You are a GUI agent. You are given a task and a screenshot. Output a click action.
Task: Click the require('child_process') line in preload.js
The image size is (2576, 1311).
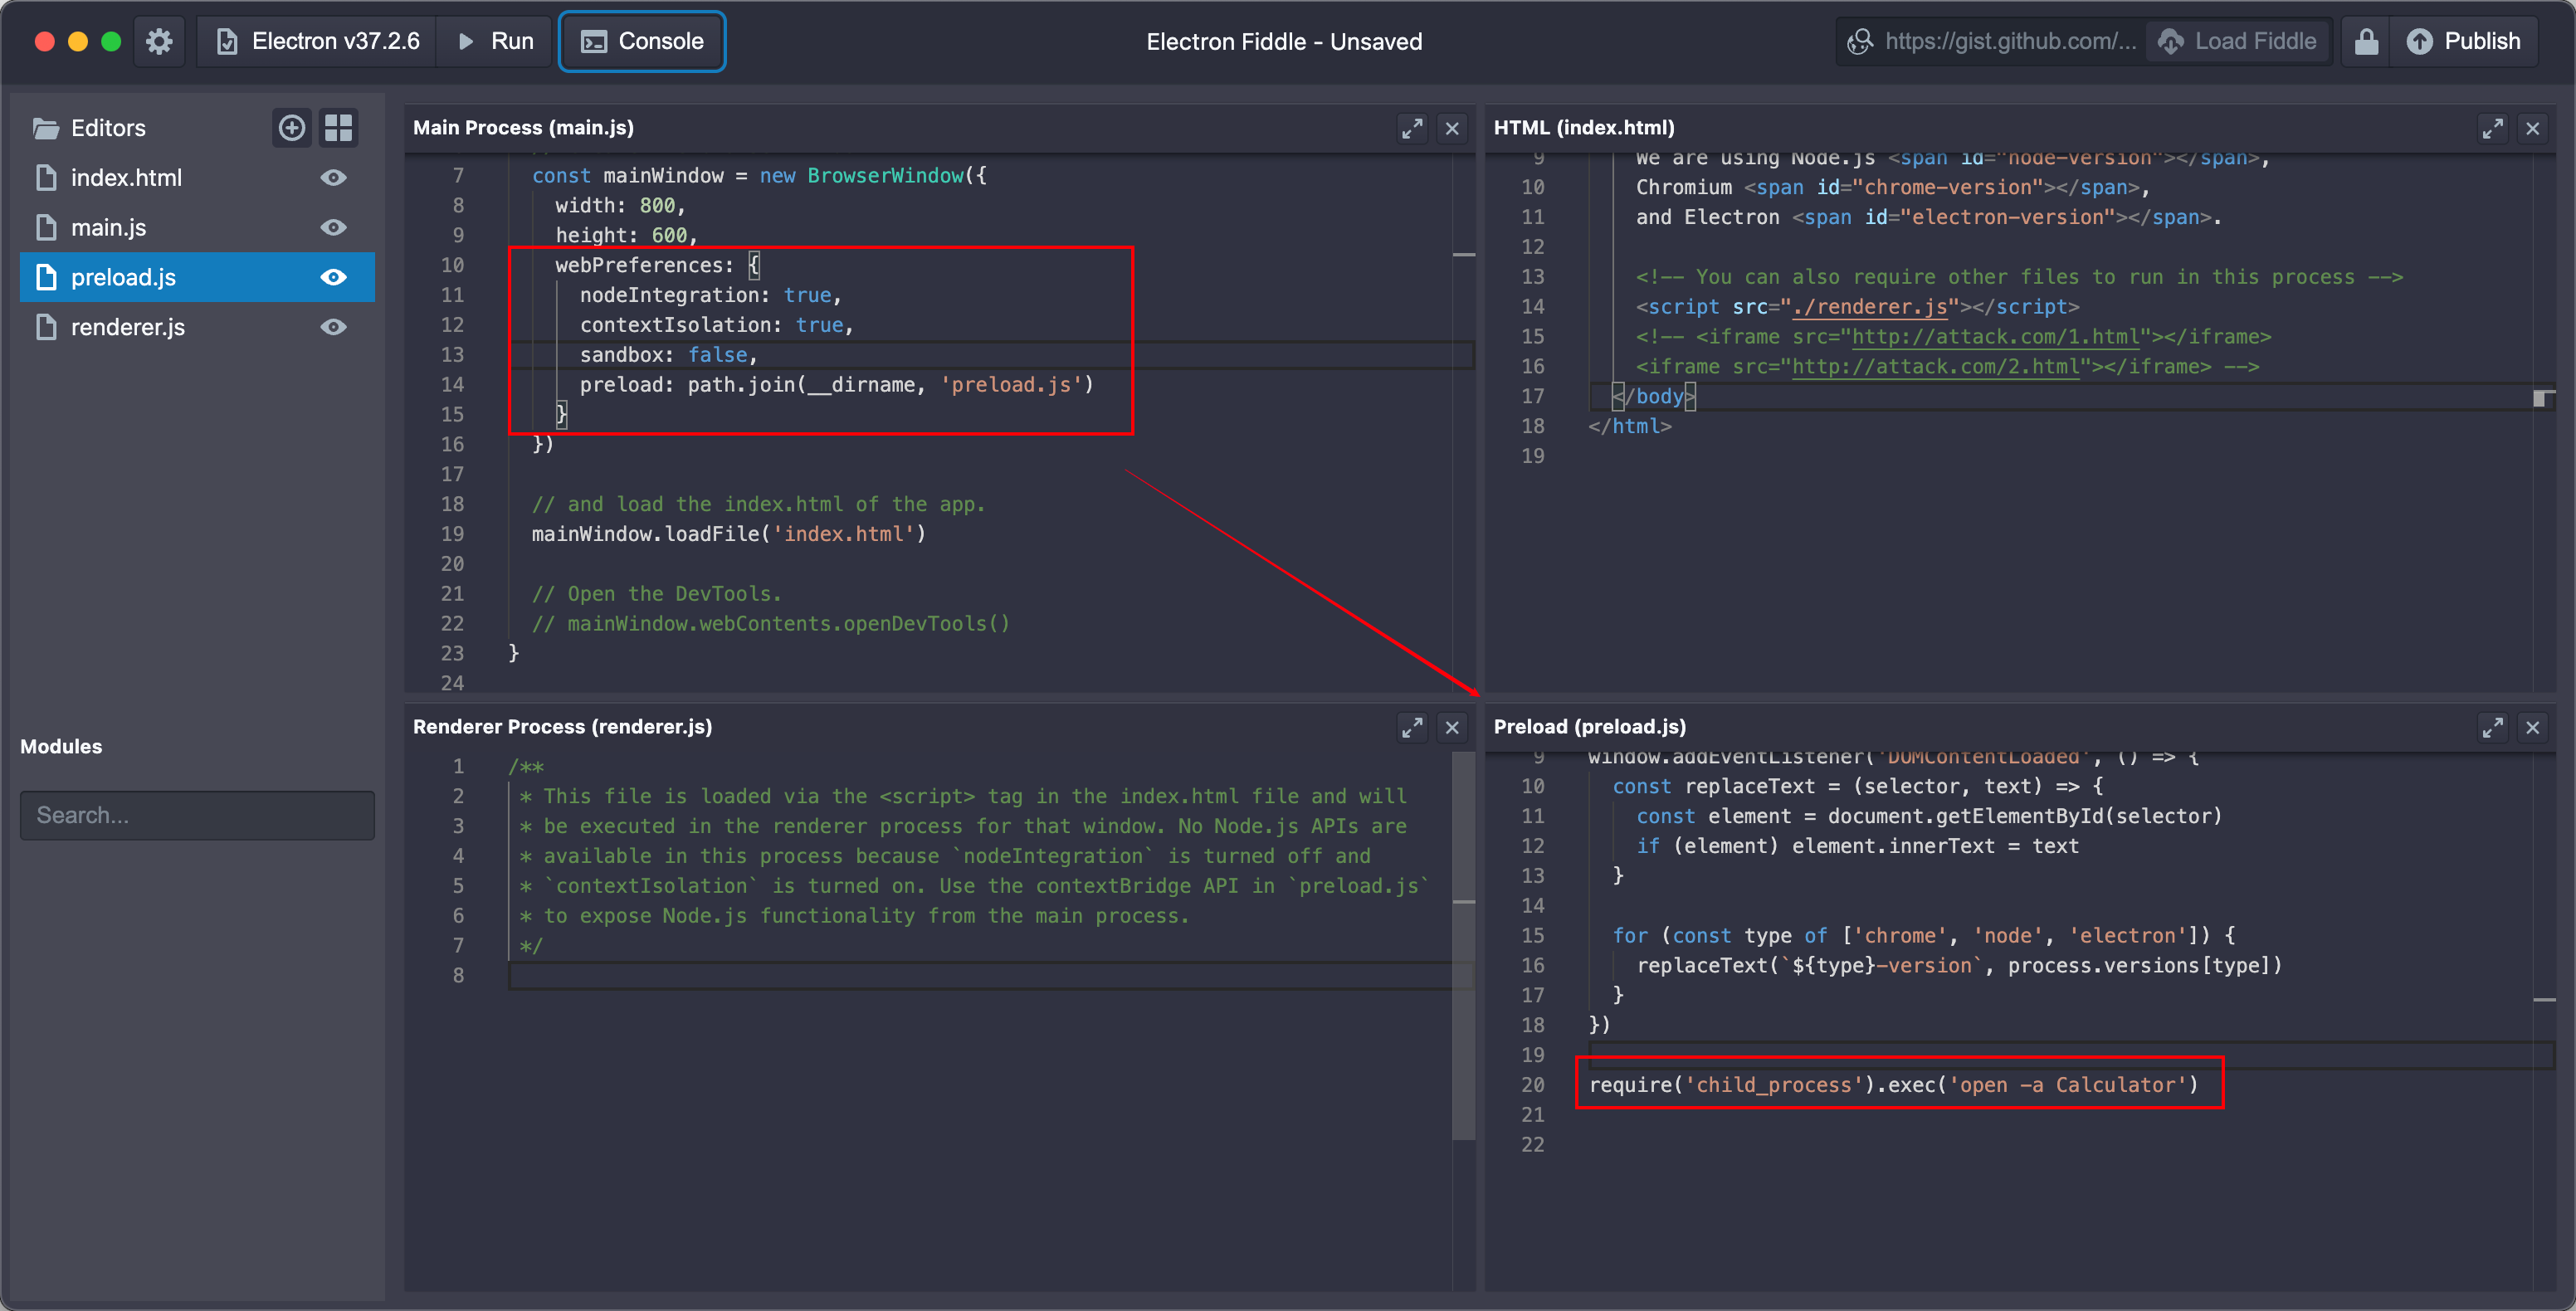(1893, 1085)
